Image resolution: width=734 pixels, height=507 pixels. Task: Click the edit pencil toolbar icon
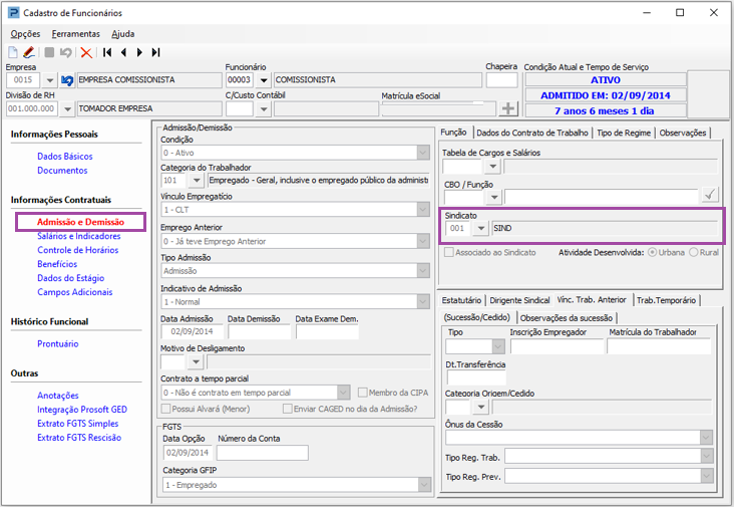(29, 52)
